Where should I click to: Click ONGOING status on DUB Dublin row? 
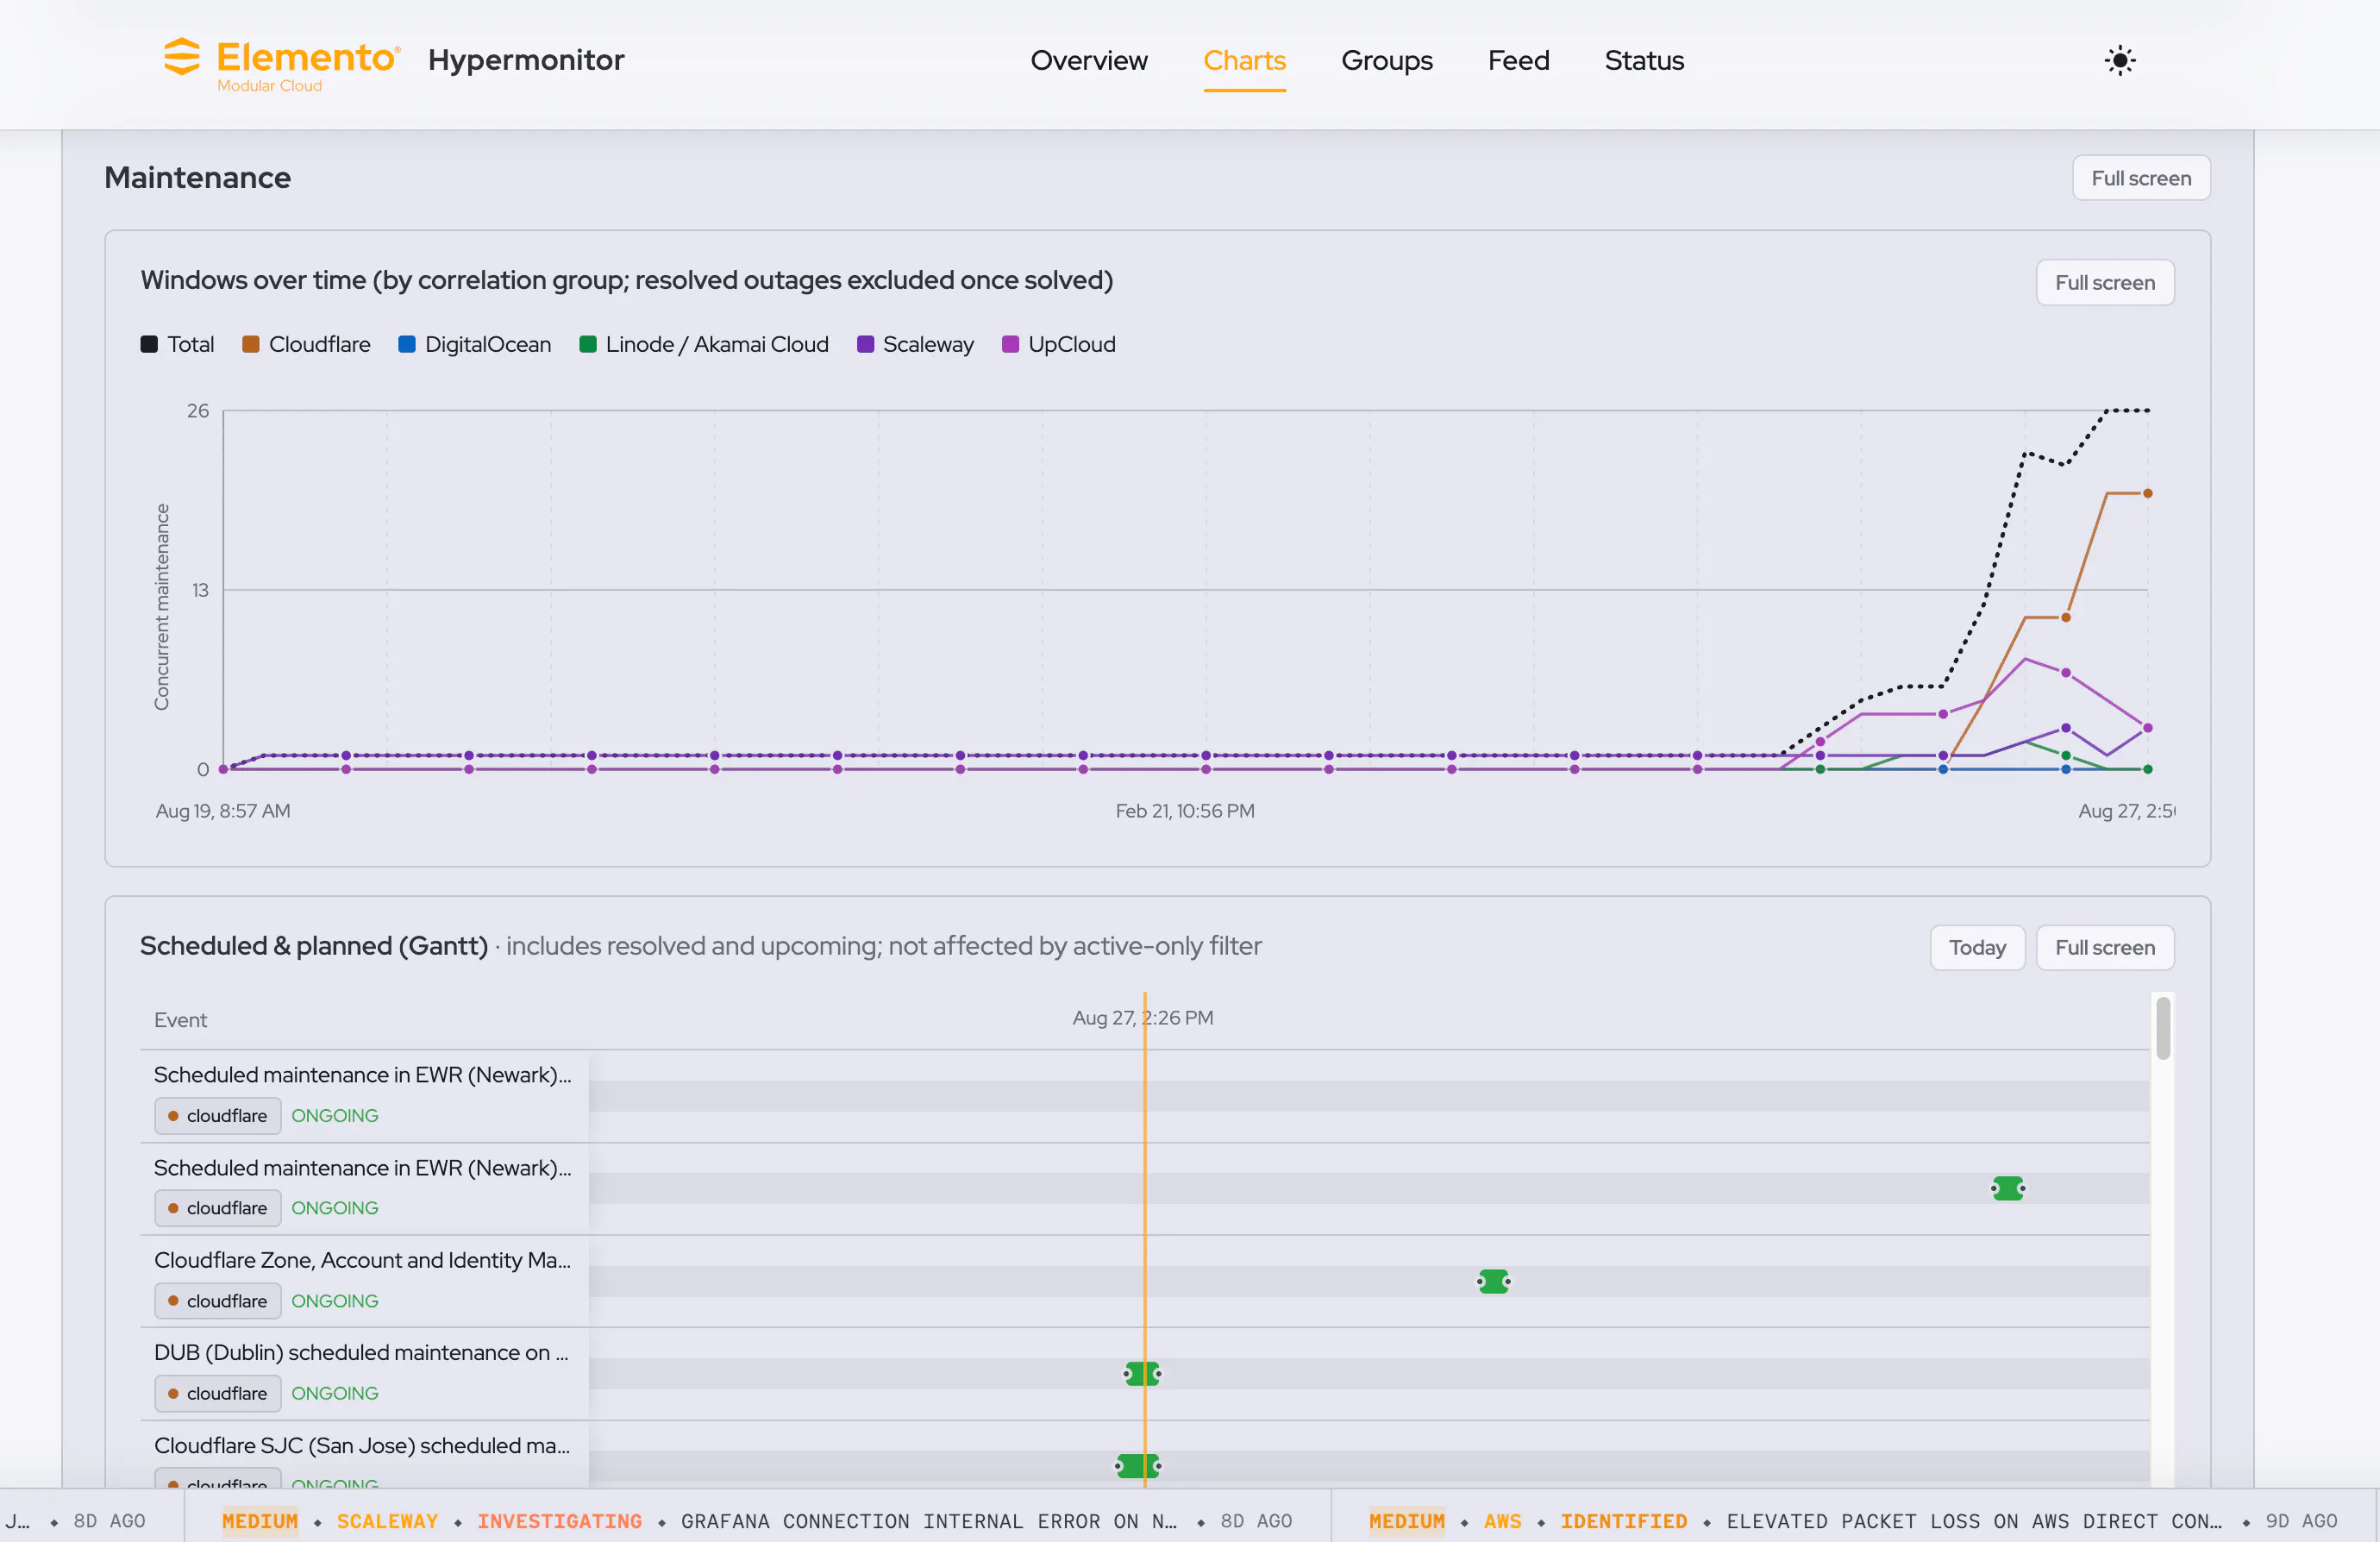[x=334, y=1394]
